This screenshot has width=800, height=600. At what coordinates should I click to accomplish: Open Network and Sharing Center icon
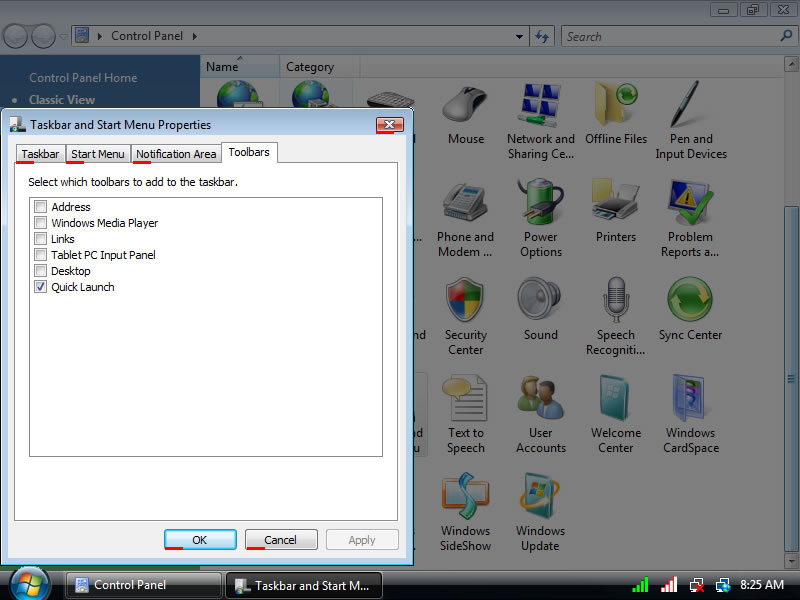(540, 108)
